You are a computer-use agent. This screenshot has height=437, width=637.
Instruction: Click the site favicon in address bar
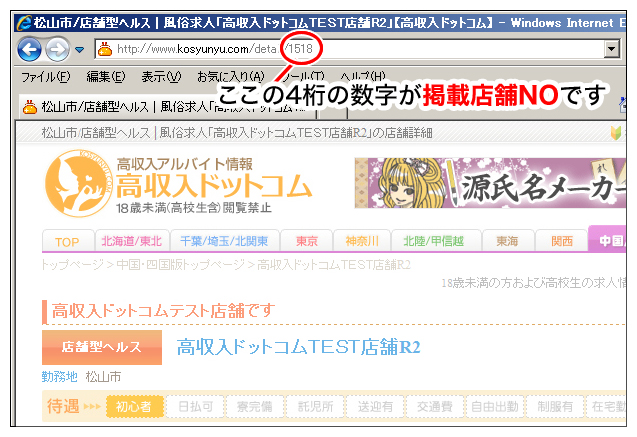(x=105, y=49)
